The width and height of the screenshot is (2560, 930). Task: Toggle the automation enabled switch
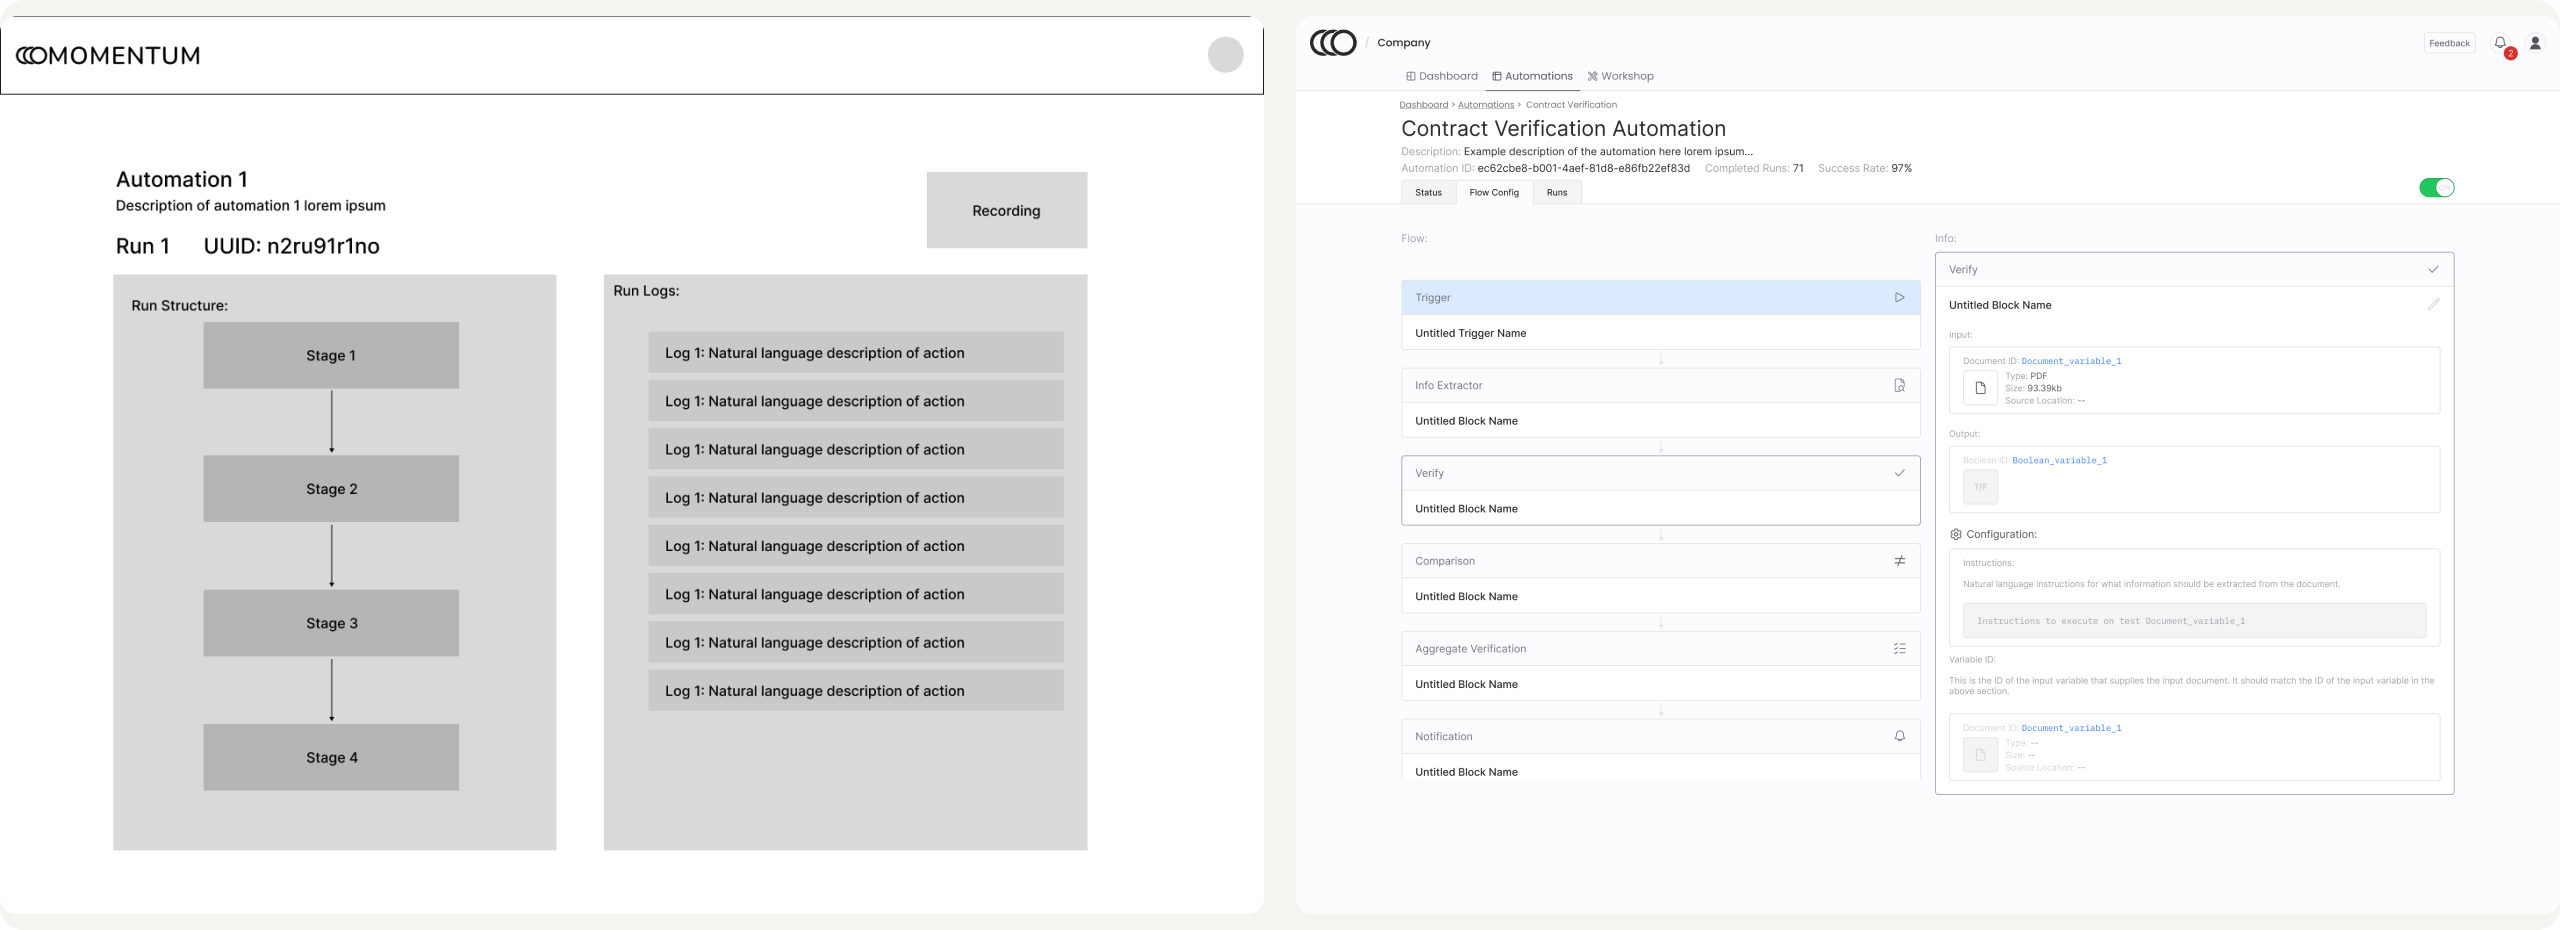coord(2436,188)
